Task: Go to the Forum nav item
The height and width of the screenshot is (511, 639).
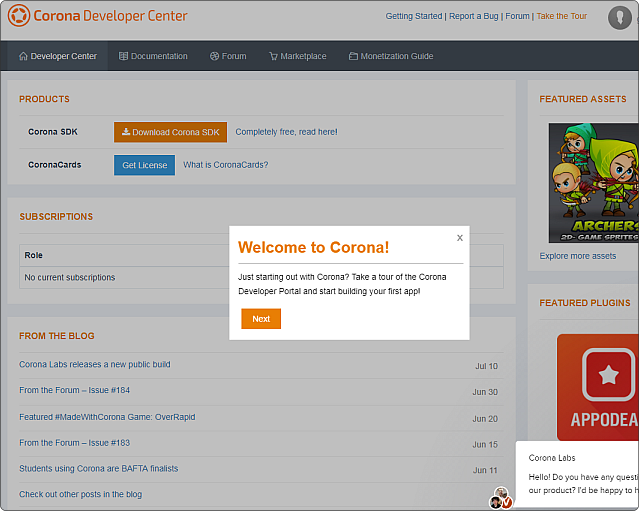Action: pyautogui.click(x=228, y=56)
